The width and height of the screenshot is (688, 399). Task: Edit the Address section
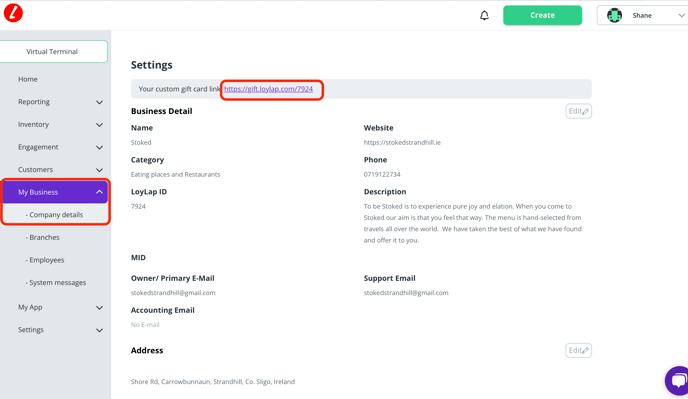pyautogui.click(x=578, y=350)
